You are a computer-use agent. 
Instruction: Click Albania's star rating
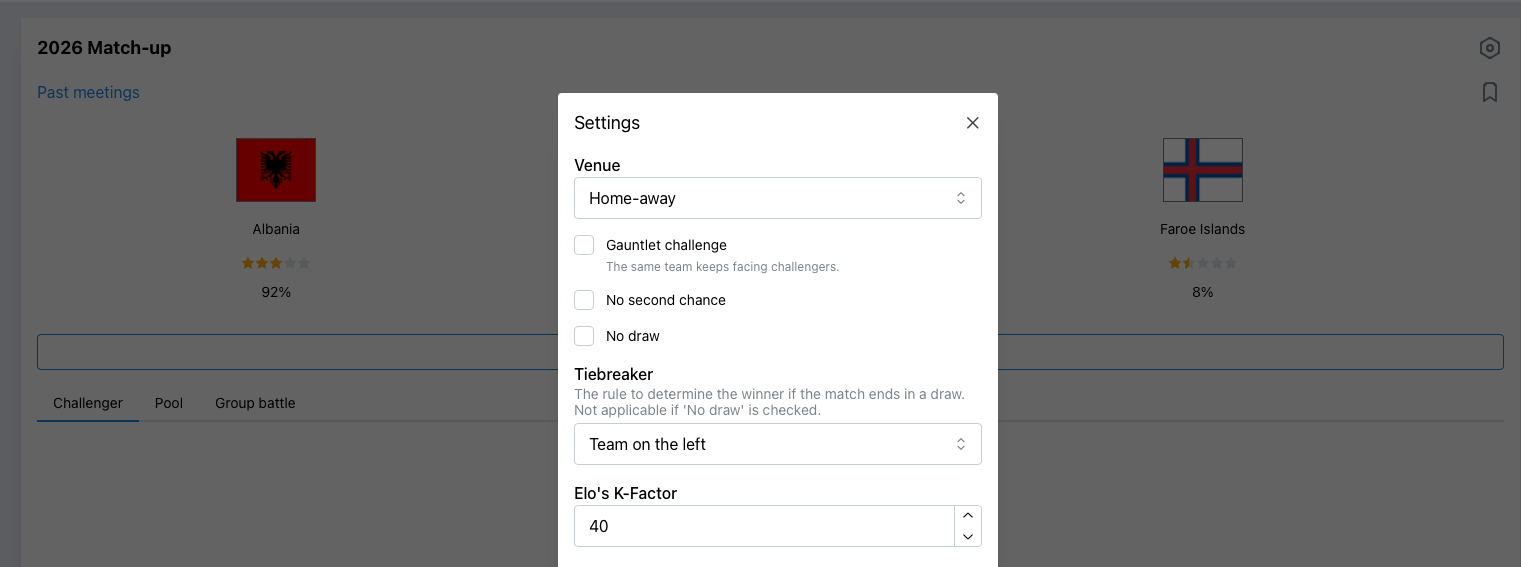tap(276, 263)
